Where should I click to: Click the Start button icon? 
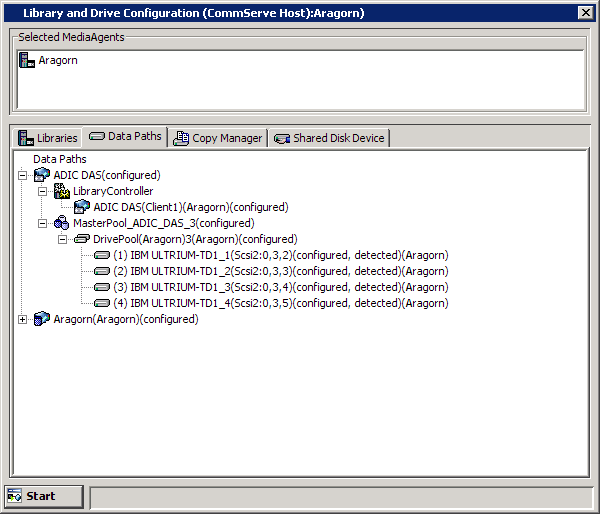[15, 496]
